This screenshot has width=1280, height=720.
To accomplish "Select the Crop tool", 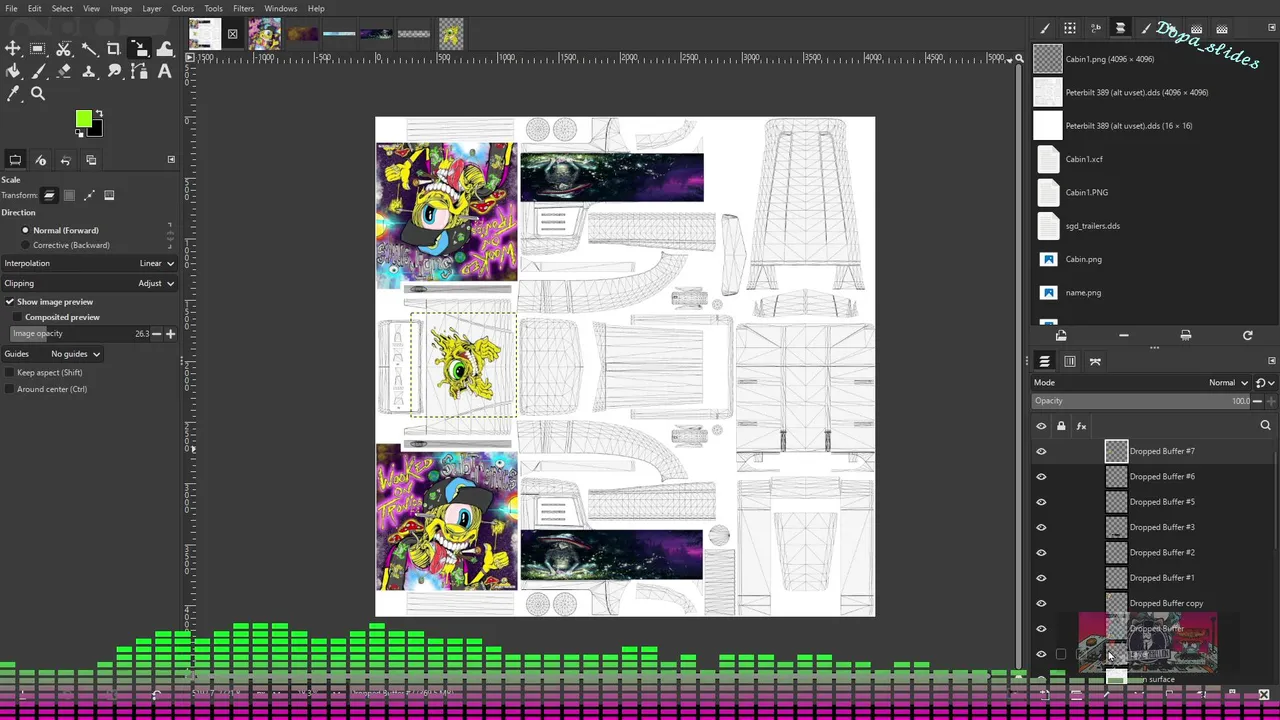I will point(114,49).
